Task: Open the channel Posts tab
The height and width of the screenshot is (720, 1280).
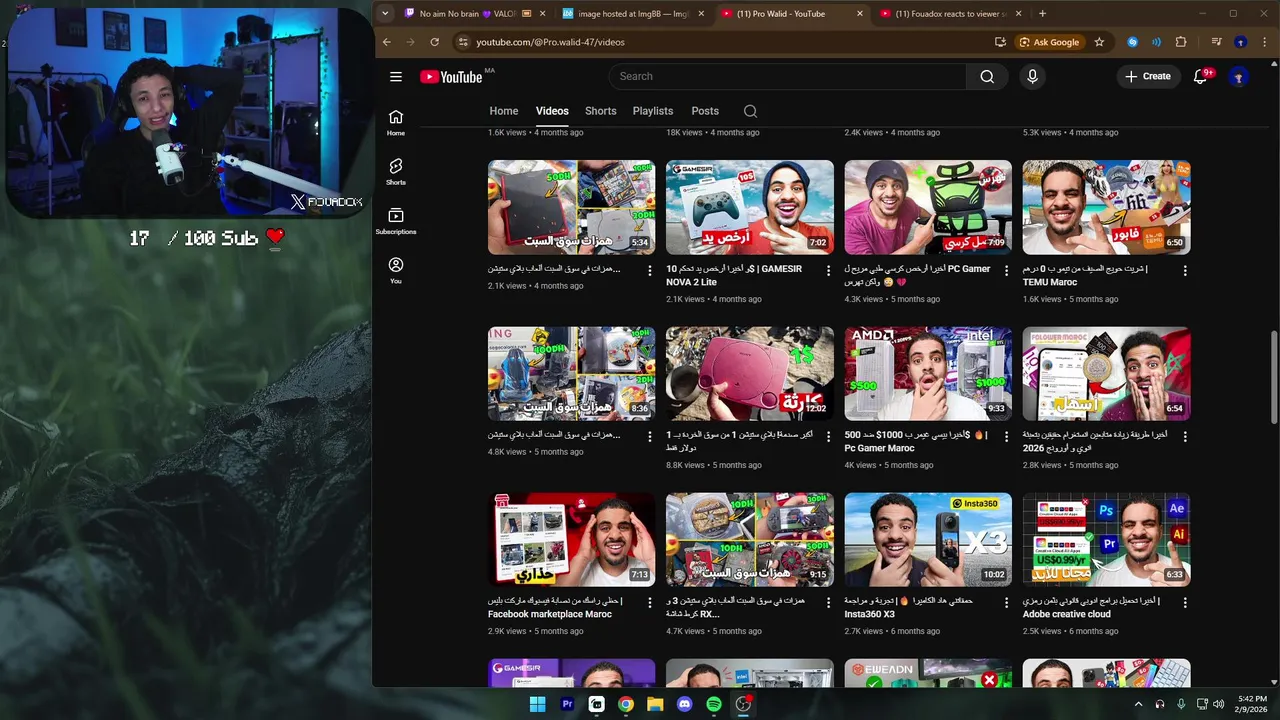Action: coord(705,111)
